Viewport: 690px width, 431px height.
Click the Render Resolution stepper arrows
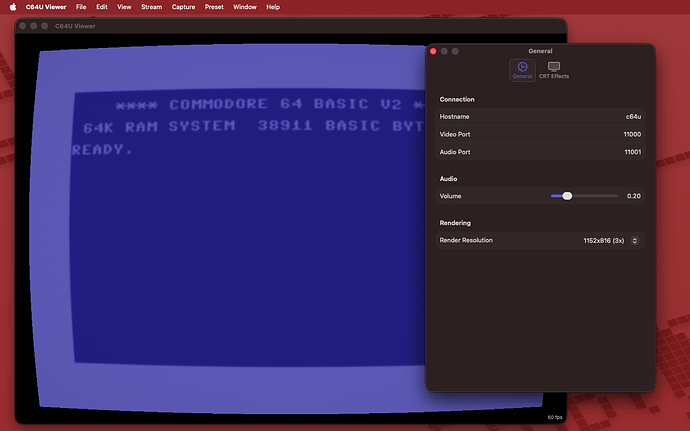tap(635, 240)
